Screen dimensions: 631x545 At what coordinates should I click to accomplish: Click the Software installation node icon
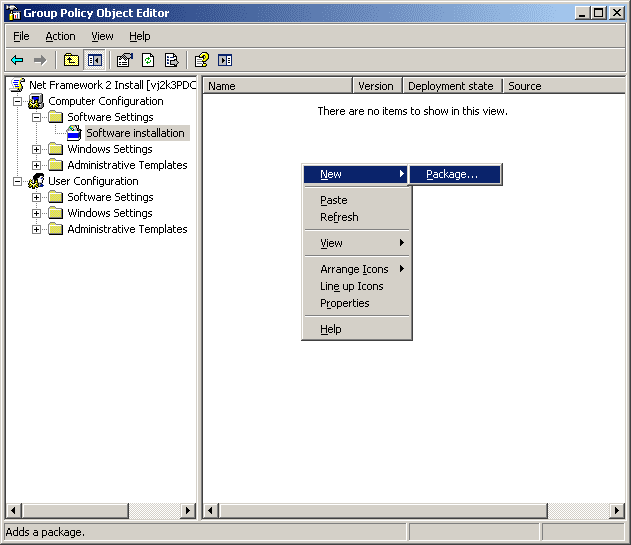click(x=74, y=133)
